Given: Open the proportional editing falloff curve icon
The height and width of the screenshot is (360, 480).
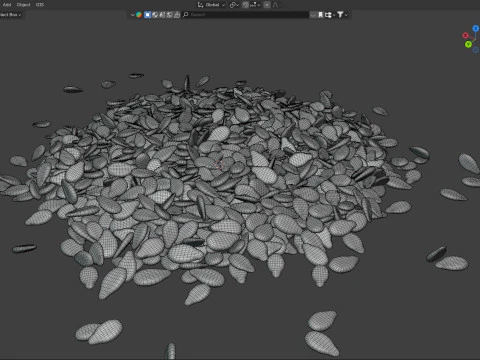Looking at the screenshot, I should (x=276, y=5).
